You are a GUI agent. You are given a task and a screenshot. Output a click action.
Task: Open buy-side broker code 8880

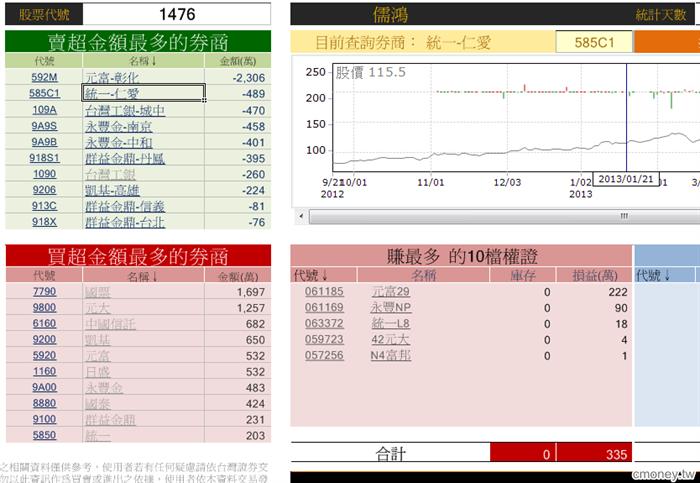44,404
